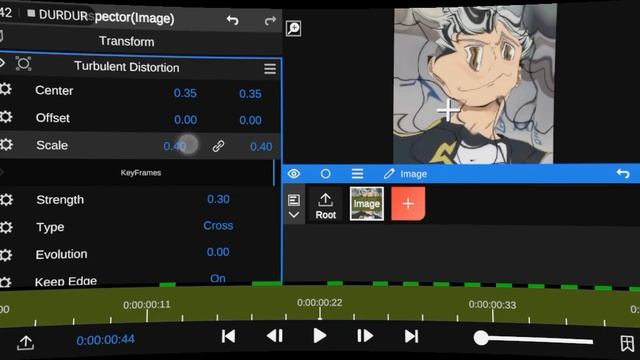Edit the Evolution value 0.00

[x=218, y=252]
